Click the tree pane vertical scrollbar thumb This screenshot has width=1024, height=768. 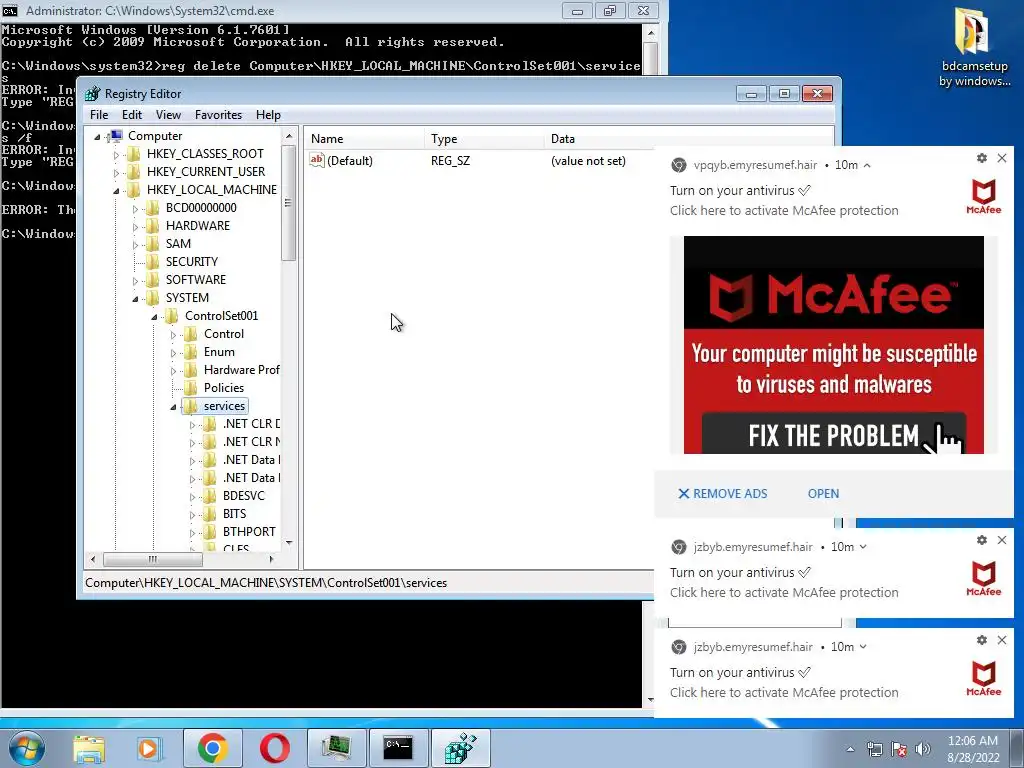pos(288,203)
